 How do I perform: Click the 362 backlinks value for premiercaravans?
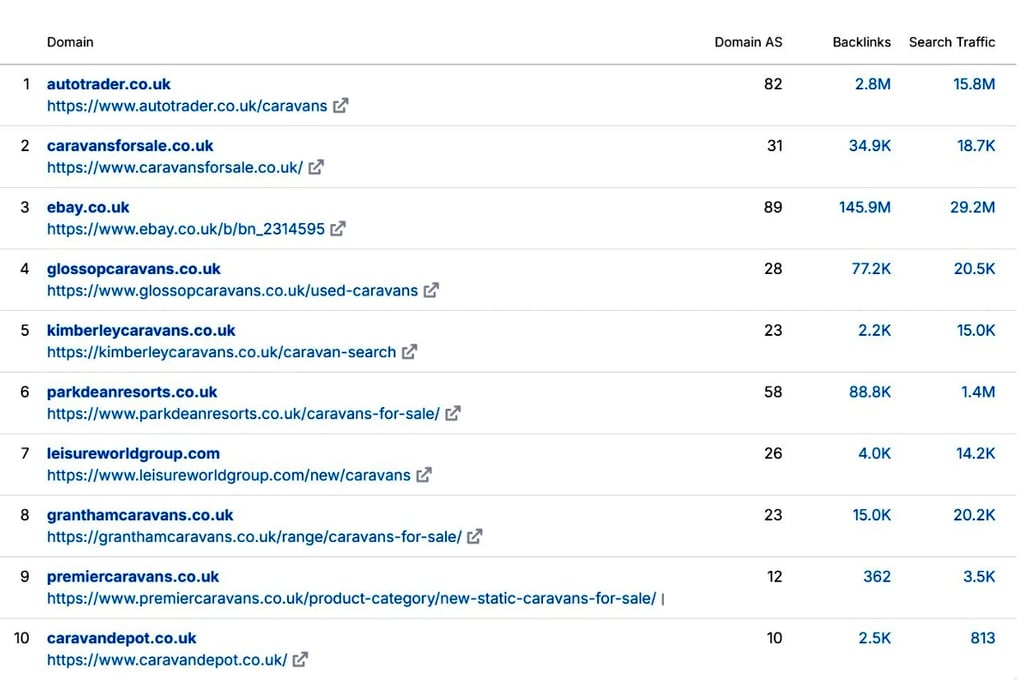tap(876, 576)
